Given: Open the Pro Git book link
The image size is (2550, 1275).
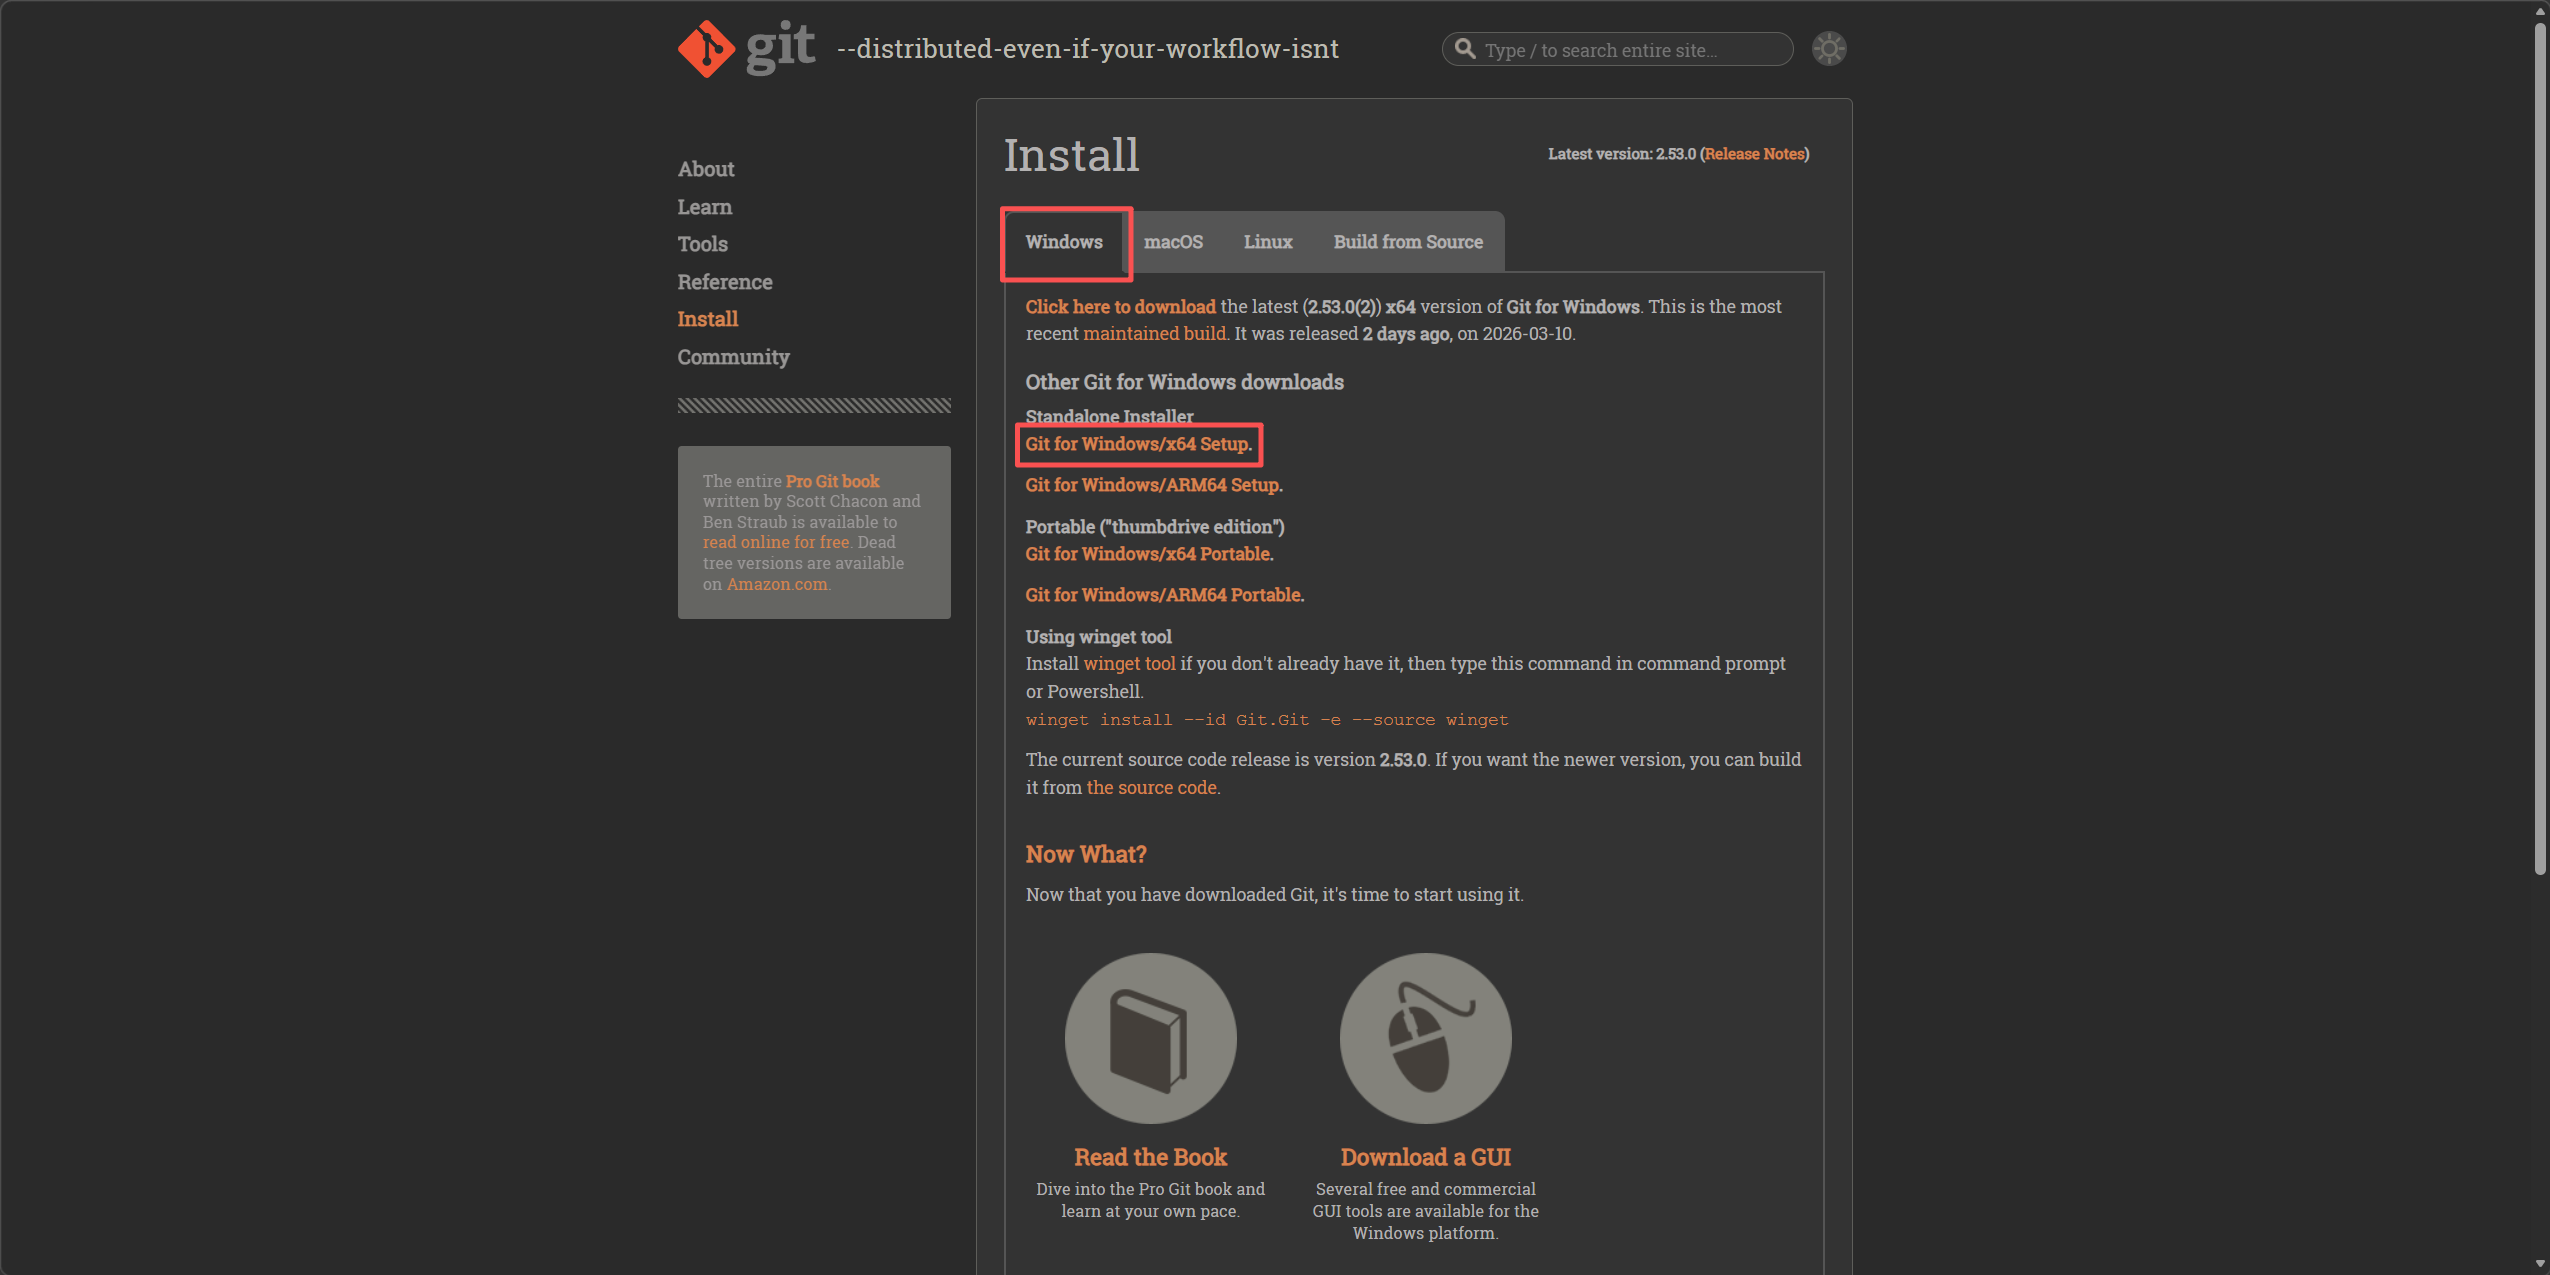Looking at the screenshot, I should point(832,481).
